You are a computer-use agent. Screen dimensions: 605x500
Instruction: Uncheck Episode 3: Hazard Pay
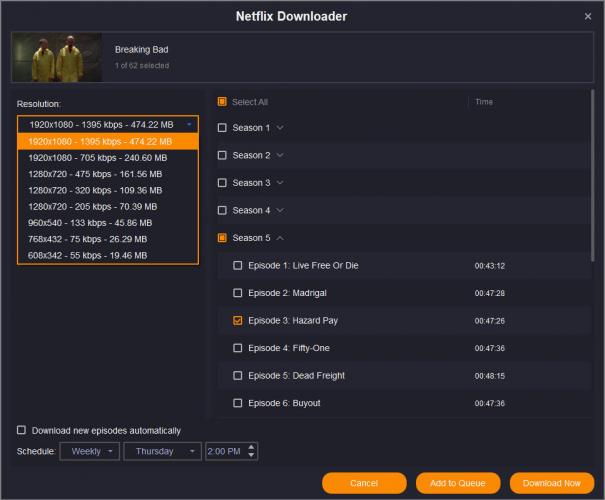tap(238, 321)
